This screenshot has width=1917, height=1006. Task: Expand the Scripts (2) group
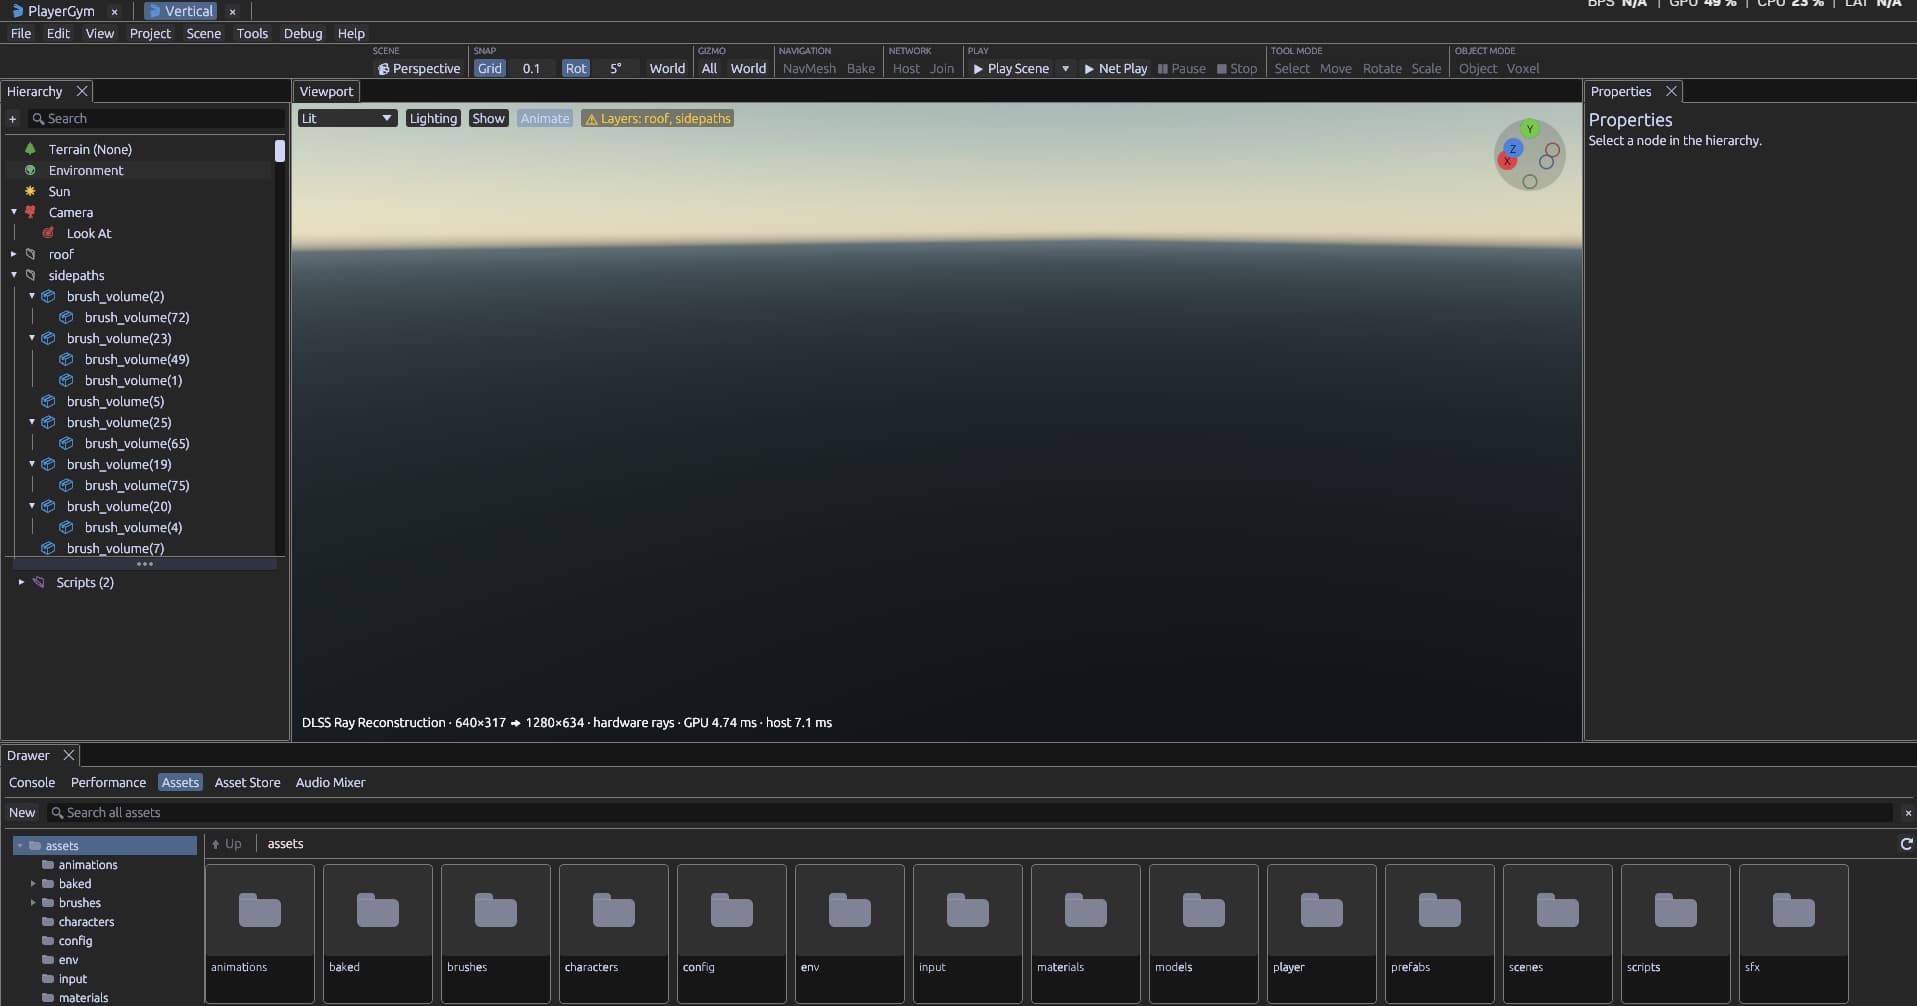tap(21, 582)
